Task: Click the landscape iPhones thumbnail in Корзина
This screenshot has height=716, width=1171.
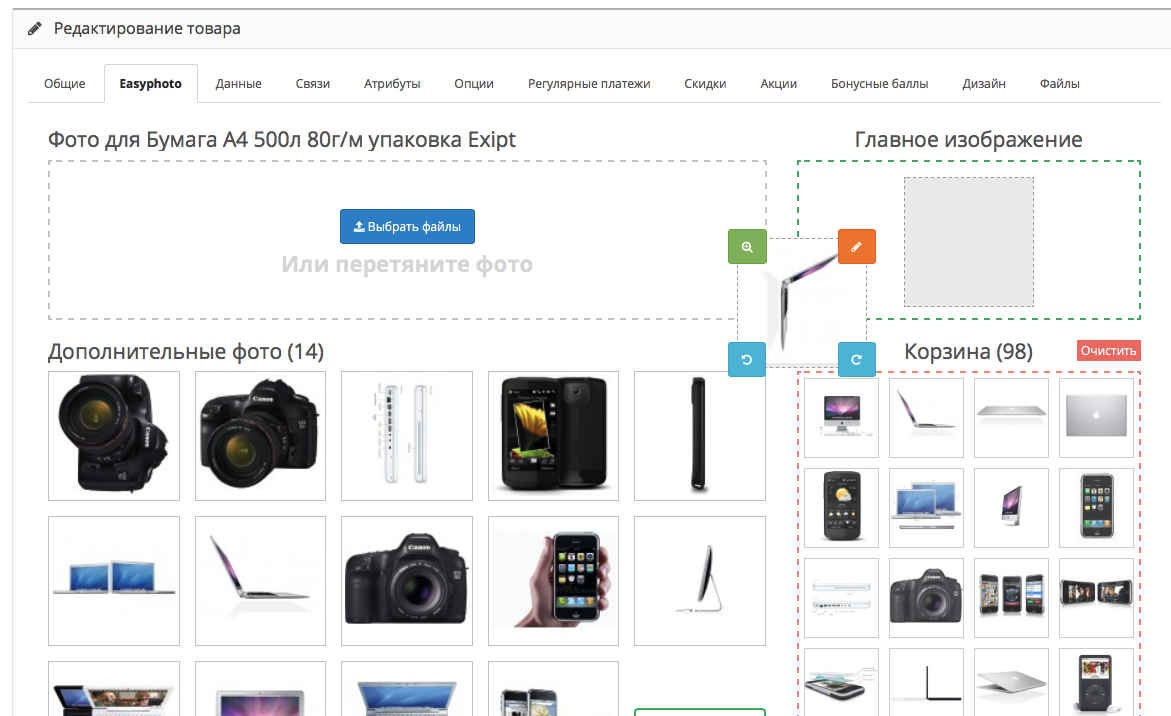Action: click(1096, 597)
